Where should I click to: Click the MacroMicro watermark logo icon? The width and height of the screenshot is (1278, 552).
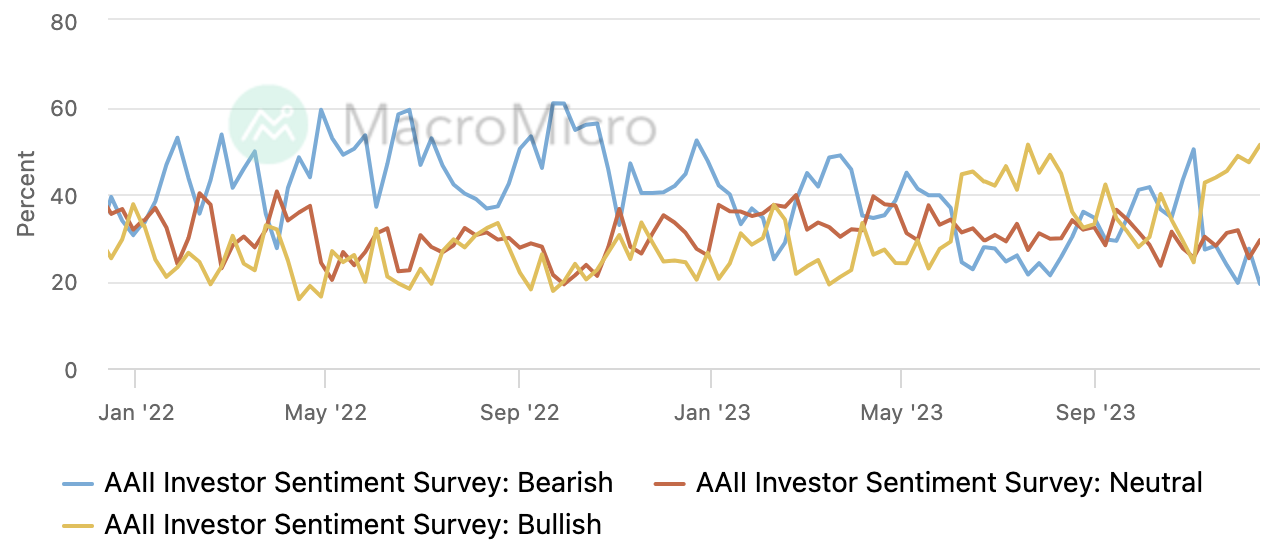click(268, 125)
